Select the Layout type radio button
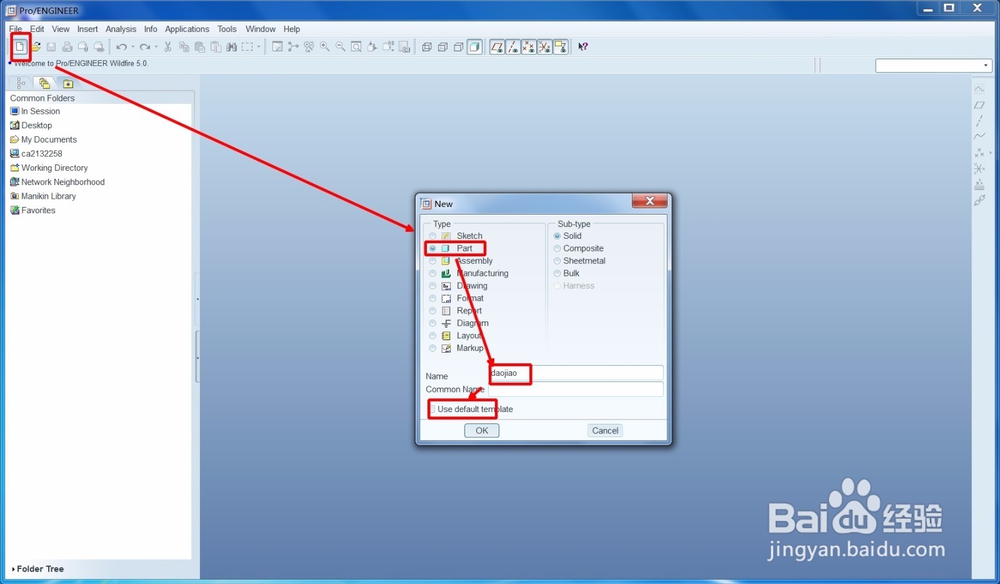 [x=432, y=335]
